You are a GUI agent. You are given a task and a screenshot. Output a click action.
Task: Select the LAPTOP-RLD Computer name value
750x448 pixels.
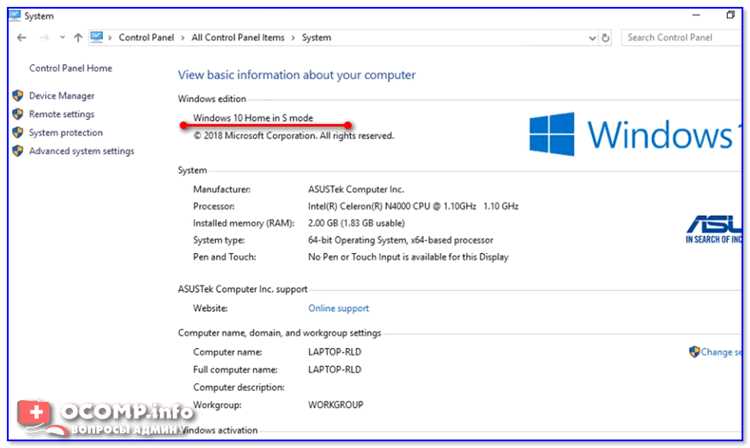[x=335, y=352]
